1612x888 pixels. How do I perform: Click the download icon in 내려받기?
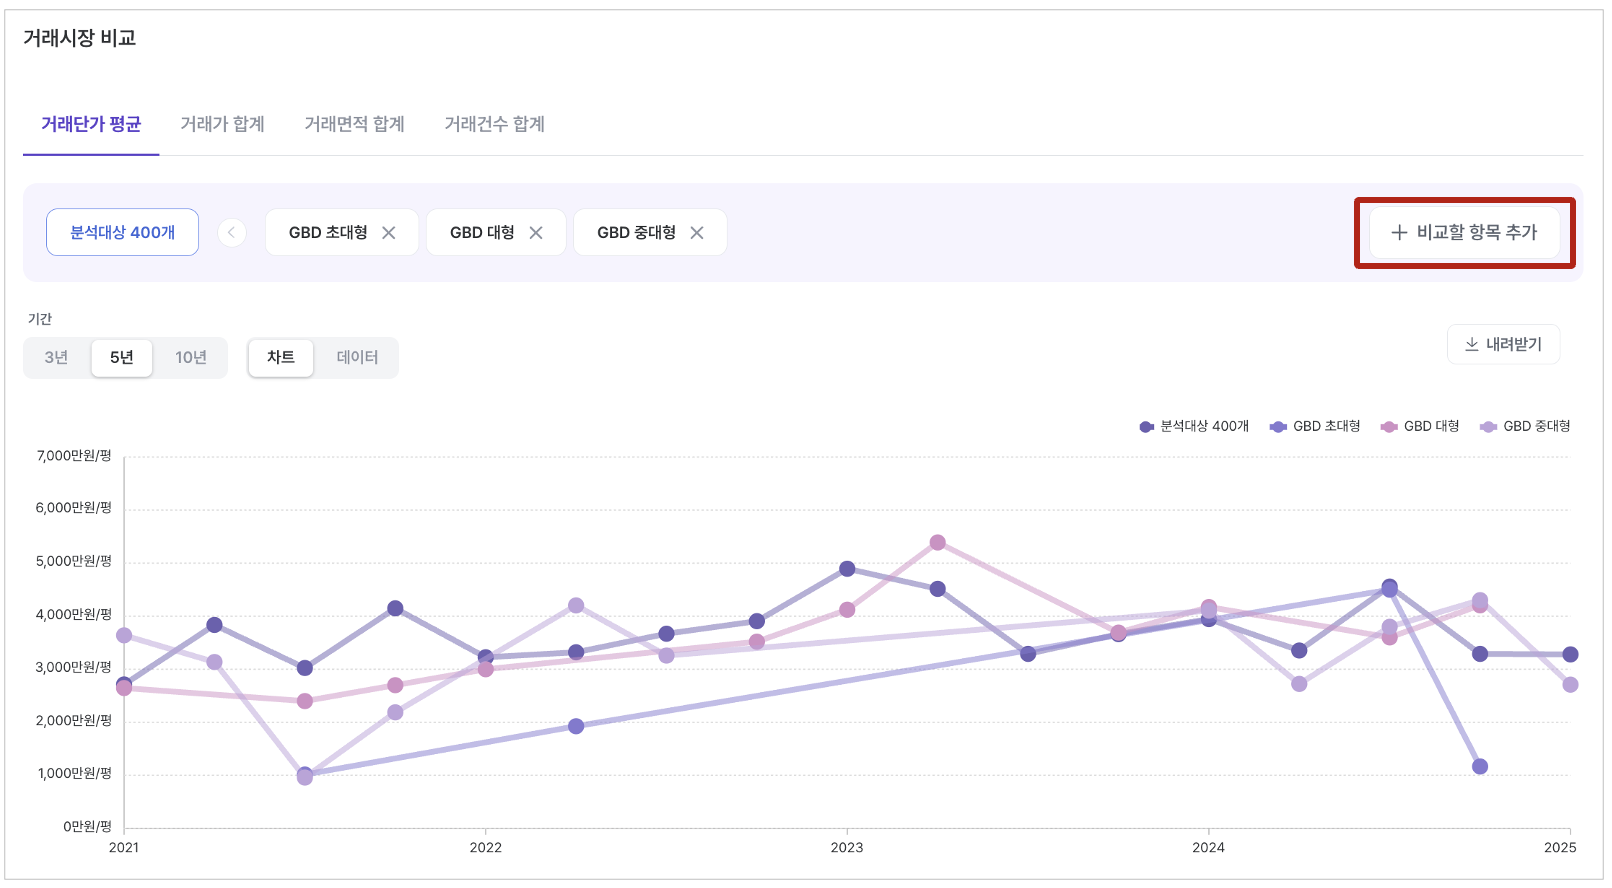tap(1471, 344)
